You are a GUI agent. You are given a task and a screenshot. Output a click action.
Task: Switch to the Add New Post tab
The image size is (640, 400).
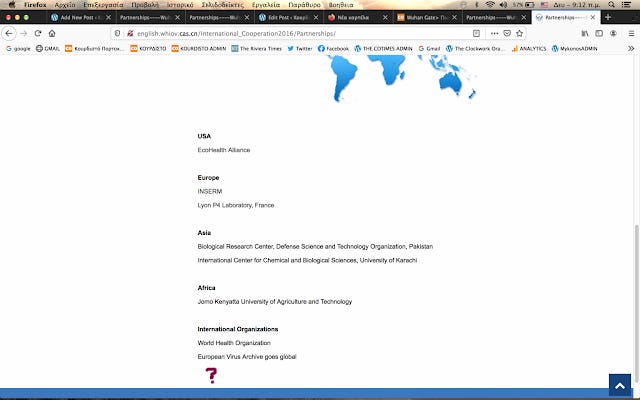coord(80,18)
